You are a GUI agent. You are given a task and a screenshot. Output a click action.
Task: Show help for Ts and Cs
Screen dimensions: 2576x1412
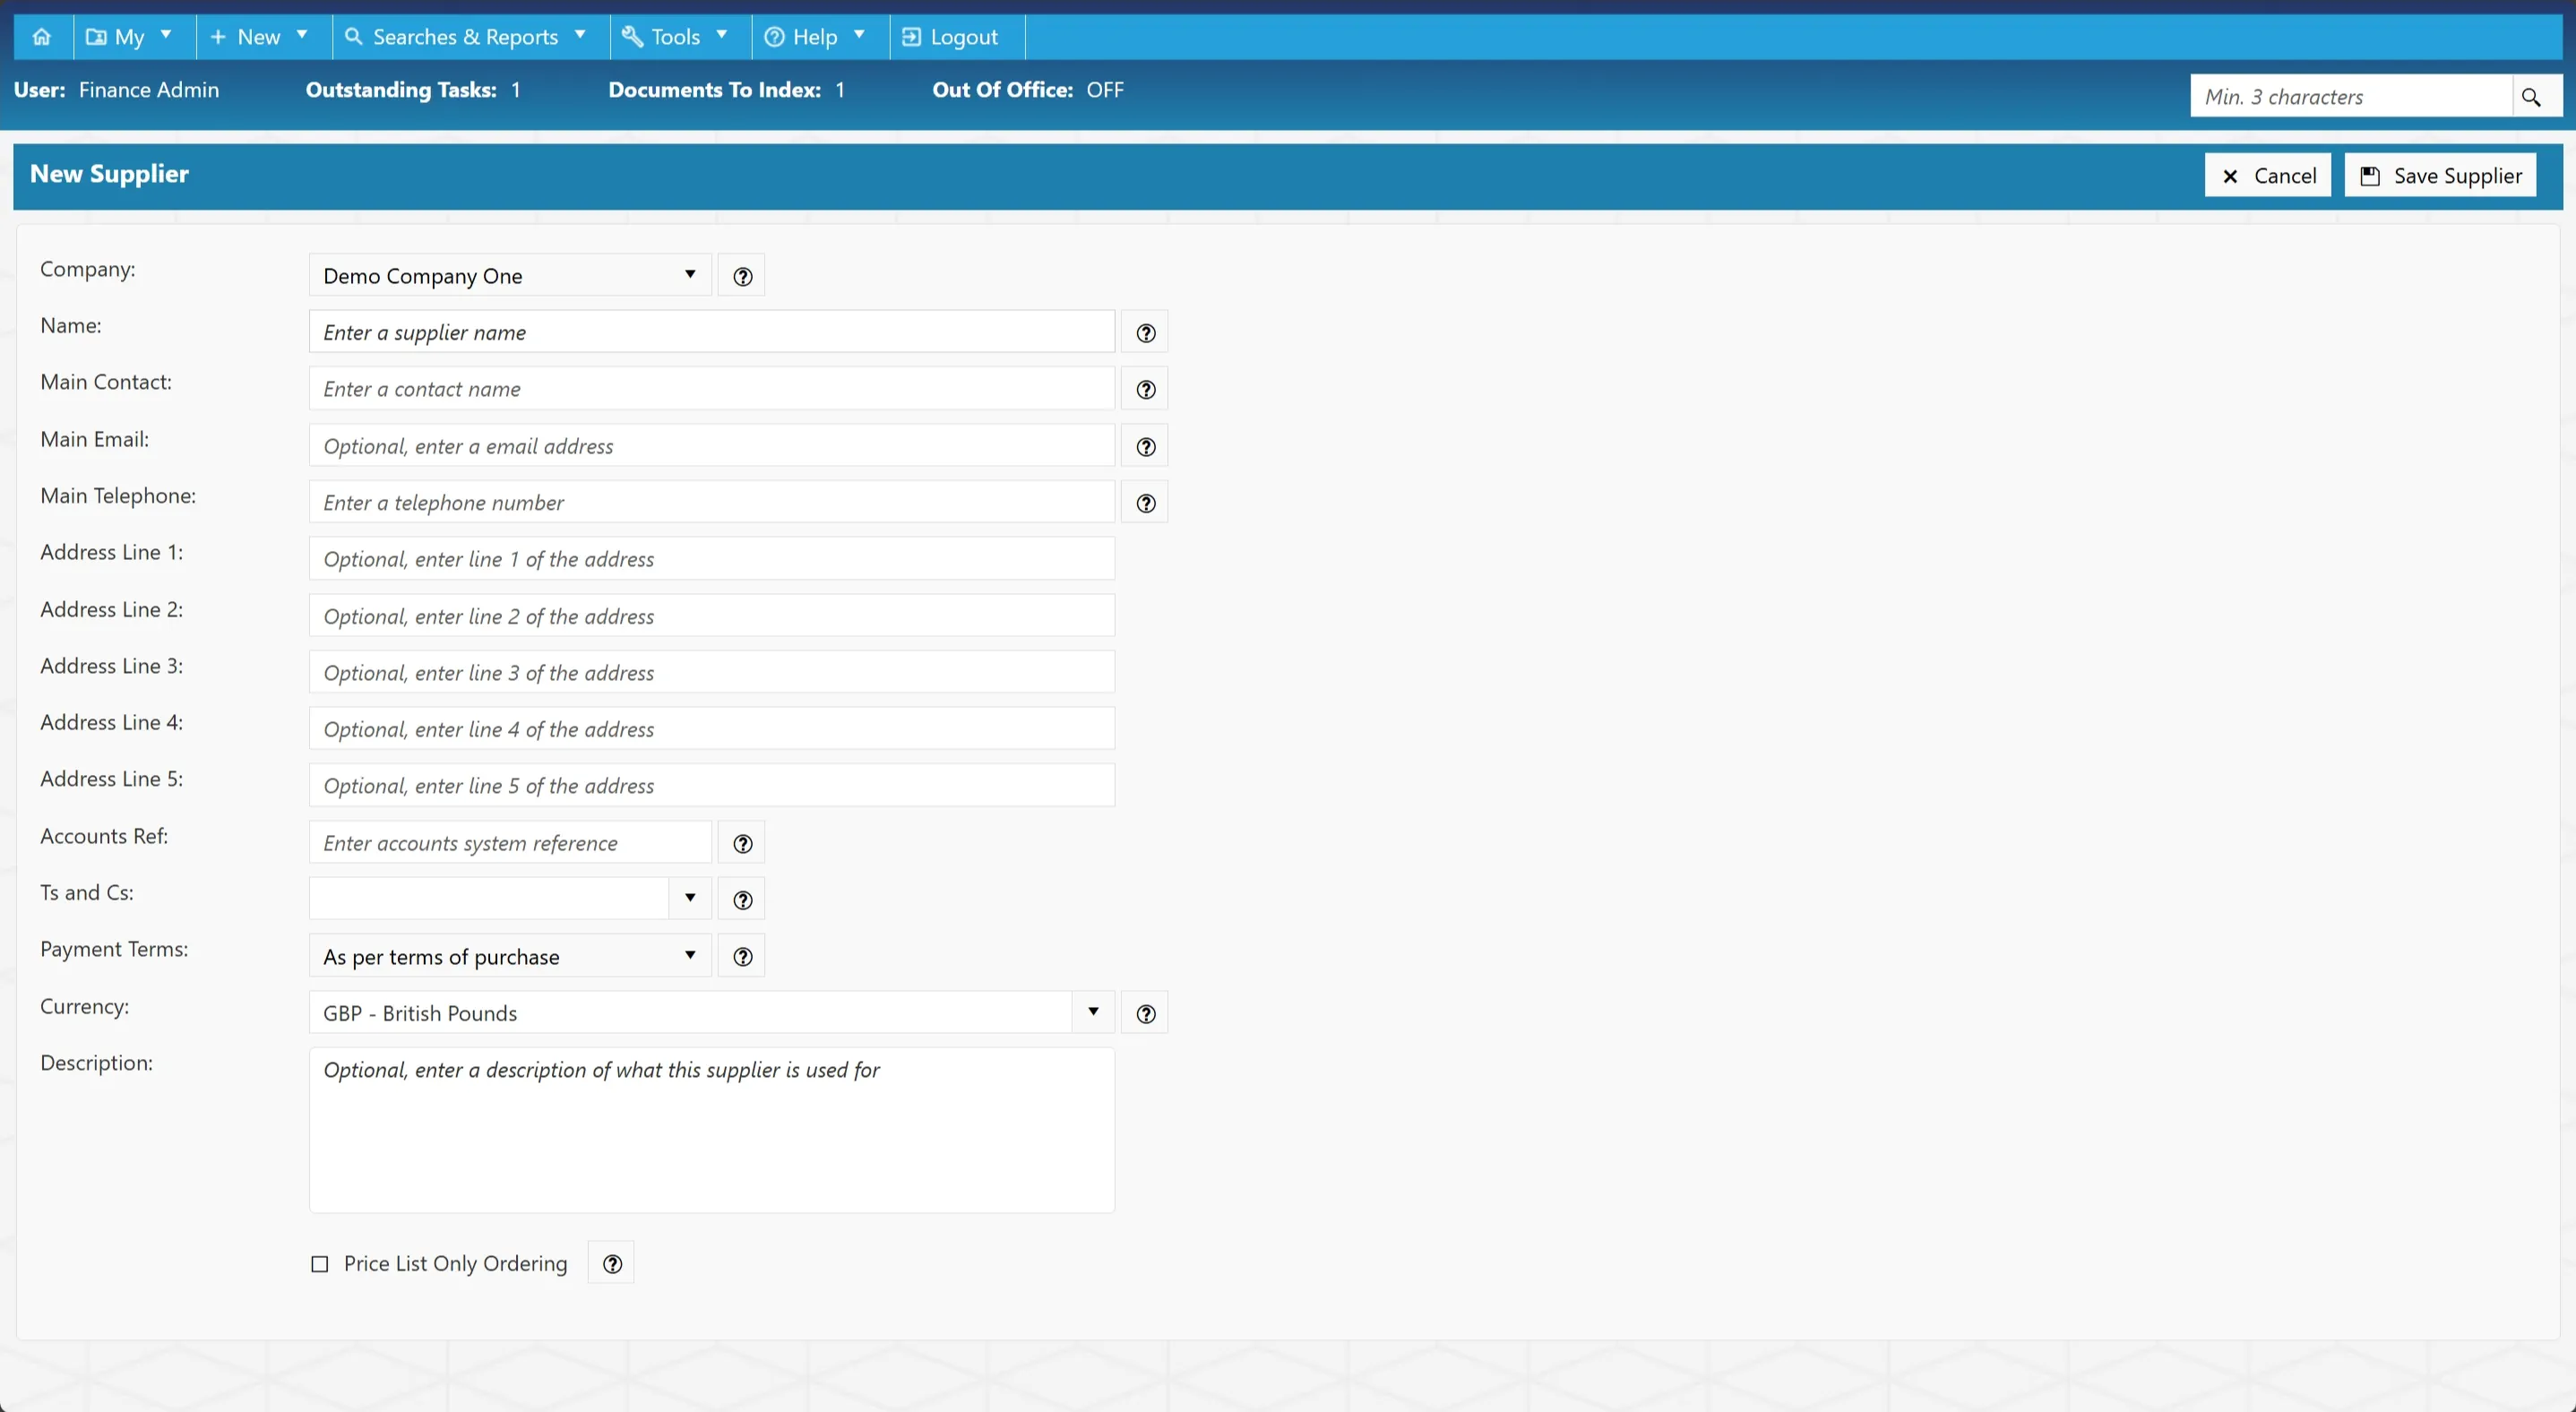click(x=742, y=900)
